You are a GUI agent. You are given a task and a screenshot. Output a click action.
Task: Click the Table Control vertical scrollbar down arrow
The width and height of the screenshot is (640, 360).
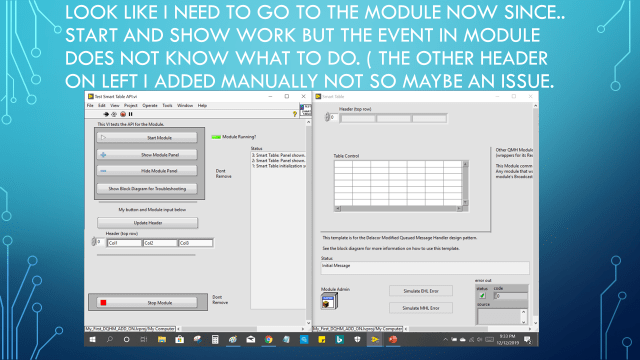(x=465, y=203)
